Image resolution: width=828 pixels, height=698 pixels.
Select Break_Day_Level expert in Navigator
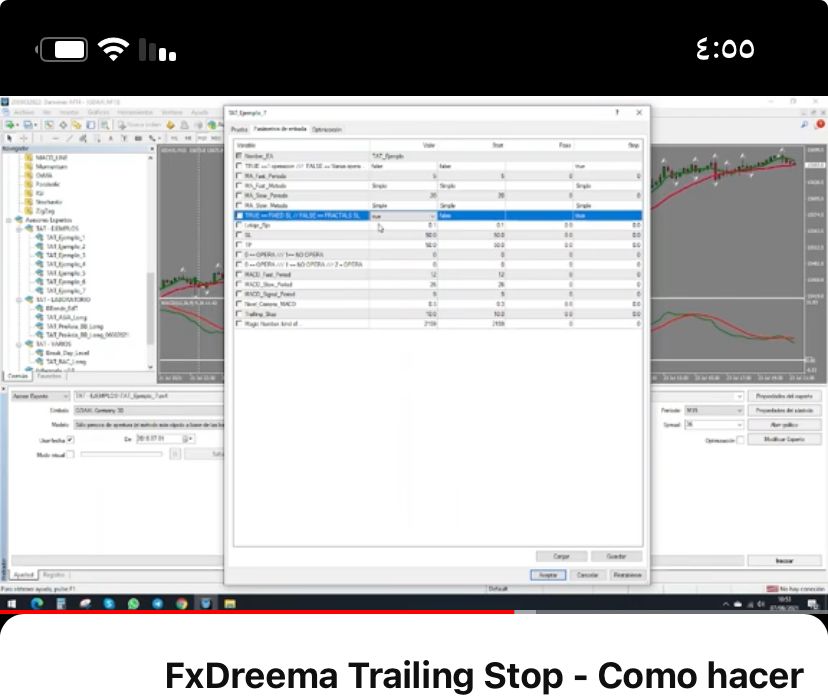68,353
